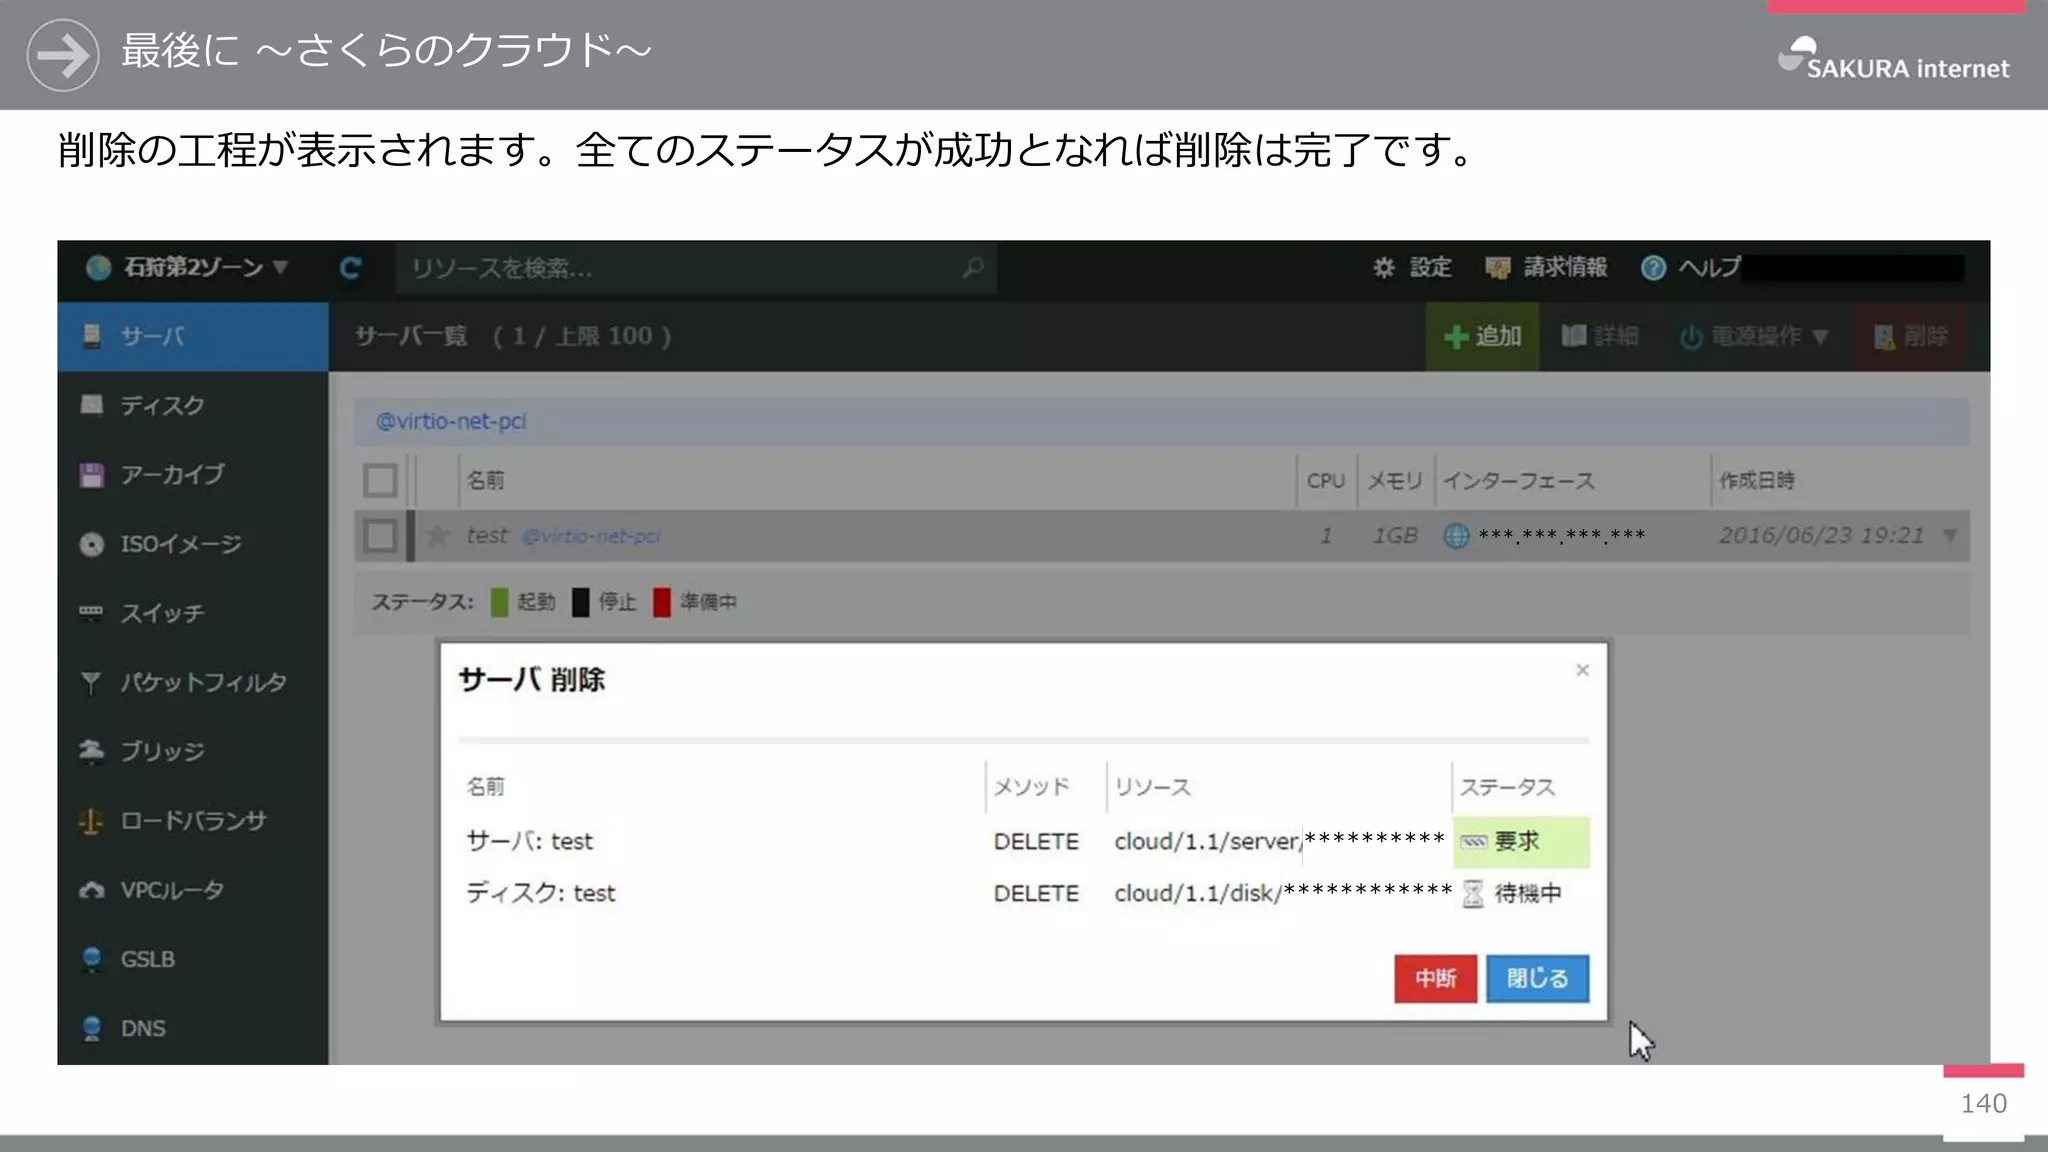Image resolution: width=2048 pixels, height=1152 pixels.
Task: Toggle the select-all checkbox in the table header
Action: tap(380, 481)
